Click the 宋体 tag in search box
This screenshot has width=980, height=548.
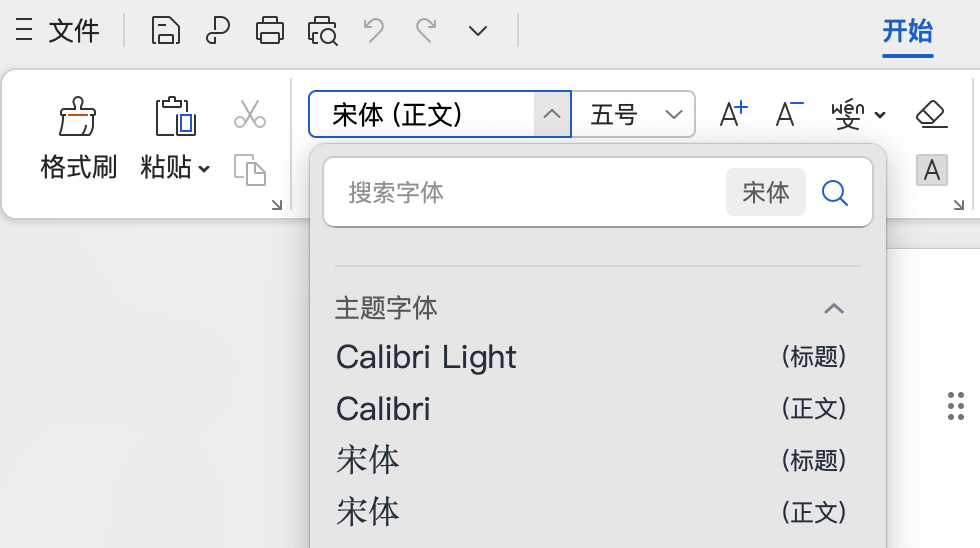765,192
